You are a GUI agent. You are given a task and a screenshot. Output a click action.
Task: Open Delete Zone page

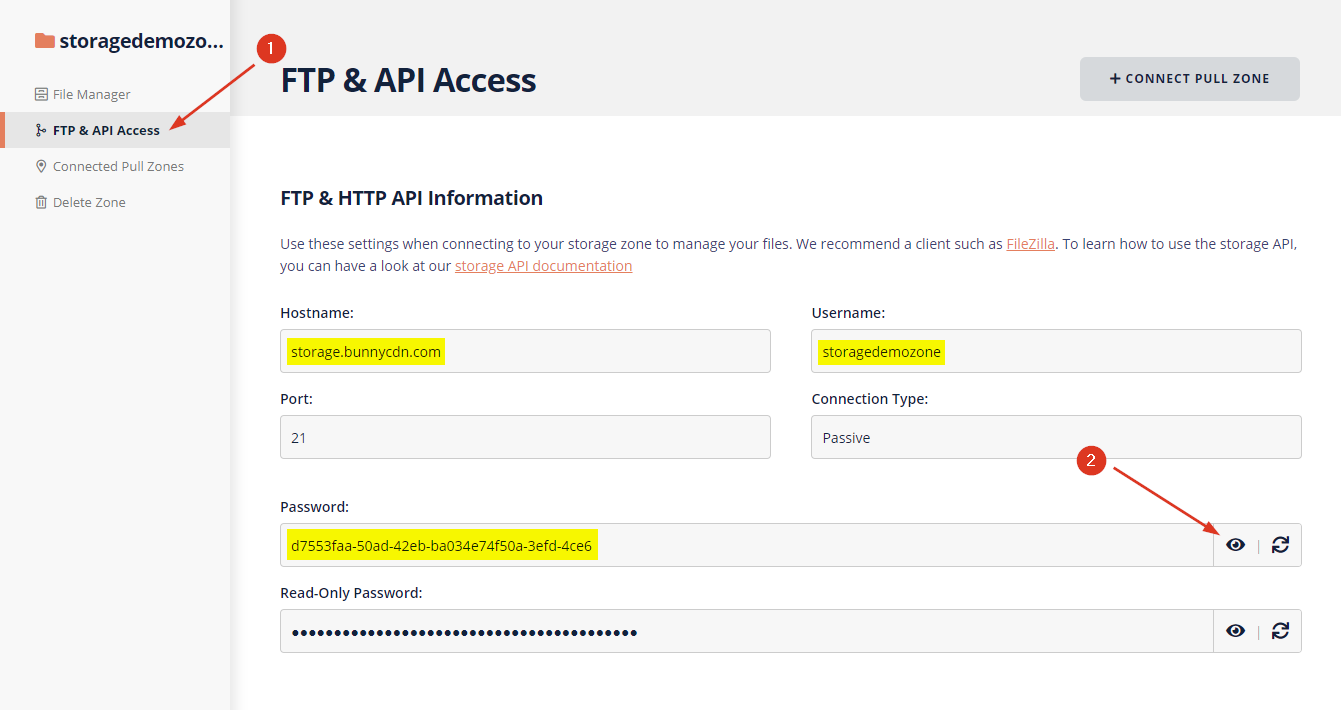coord(89,202)
